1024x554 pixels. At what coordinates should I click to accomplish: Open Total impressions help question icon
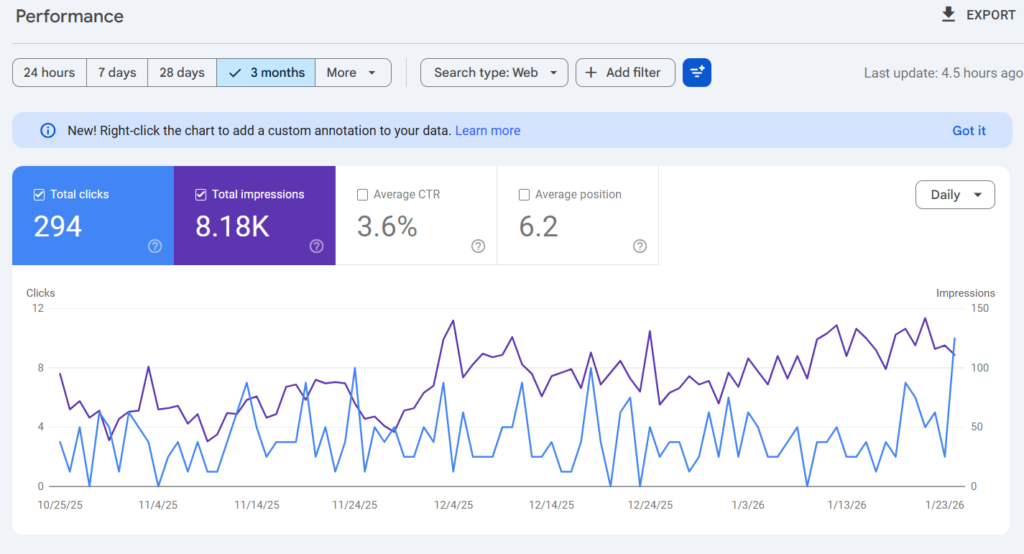coord(317,246)
